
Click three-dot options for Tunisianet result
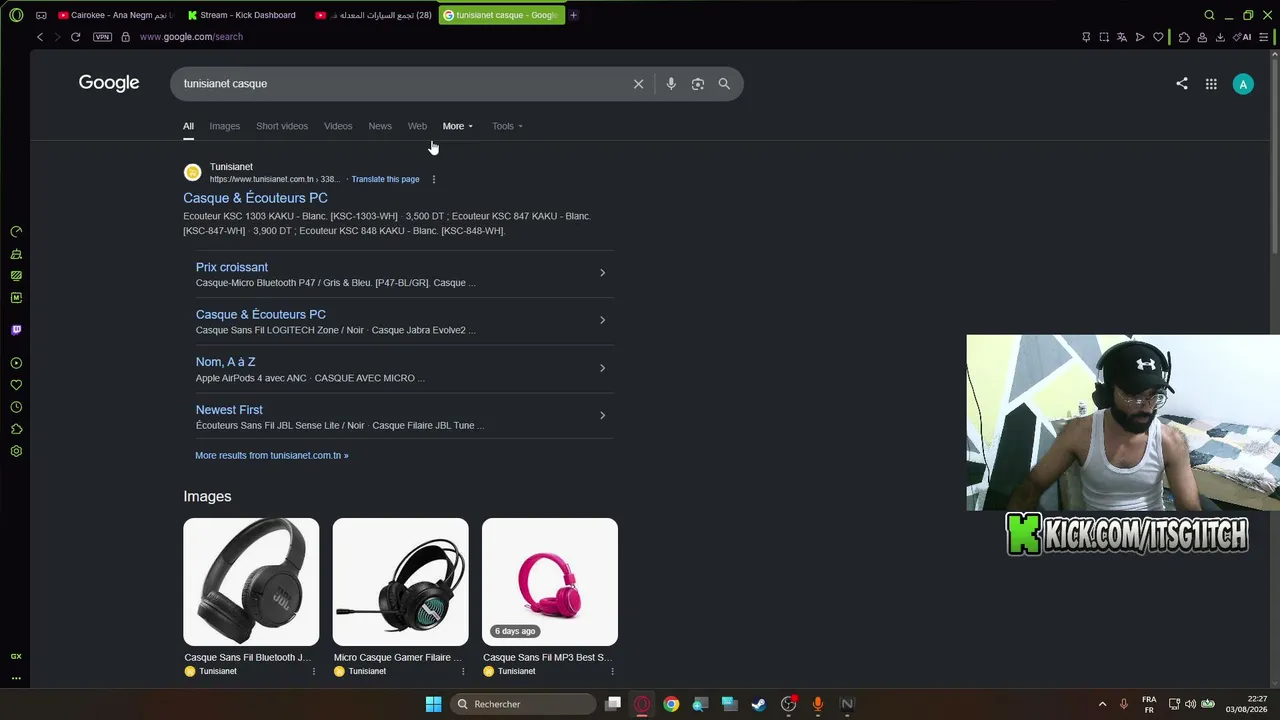click(x=434, y=179)
